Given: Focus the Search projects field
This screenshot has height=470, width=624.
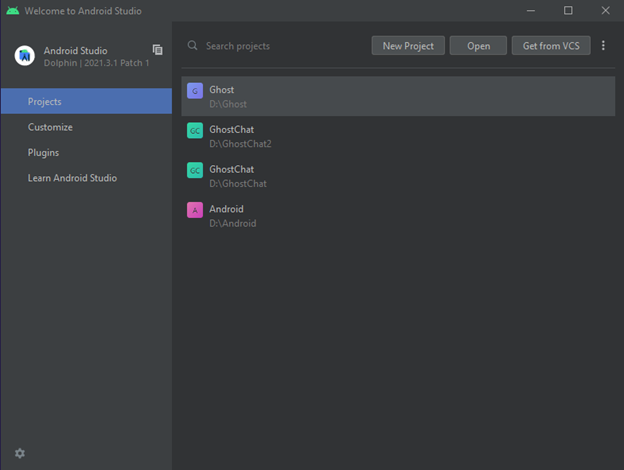Looking at the screenshot, I should coord(275,46).
